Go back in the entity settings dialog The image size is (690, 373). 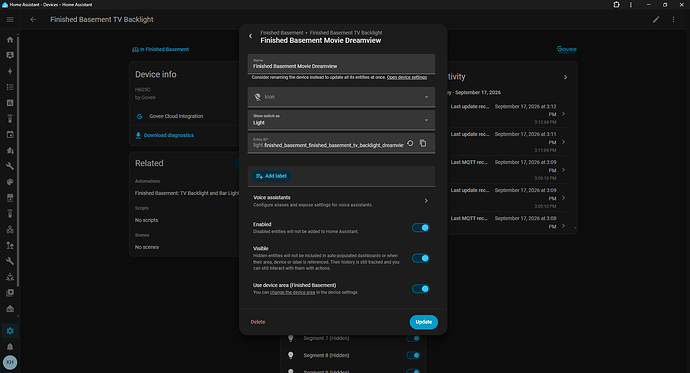[251, 36]
